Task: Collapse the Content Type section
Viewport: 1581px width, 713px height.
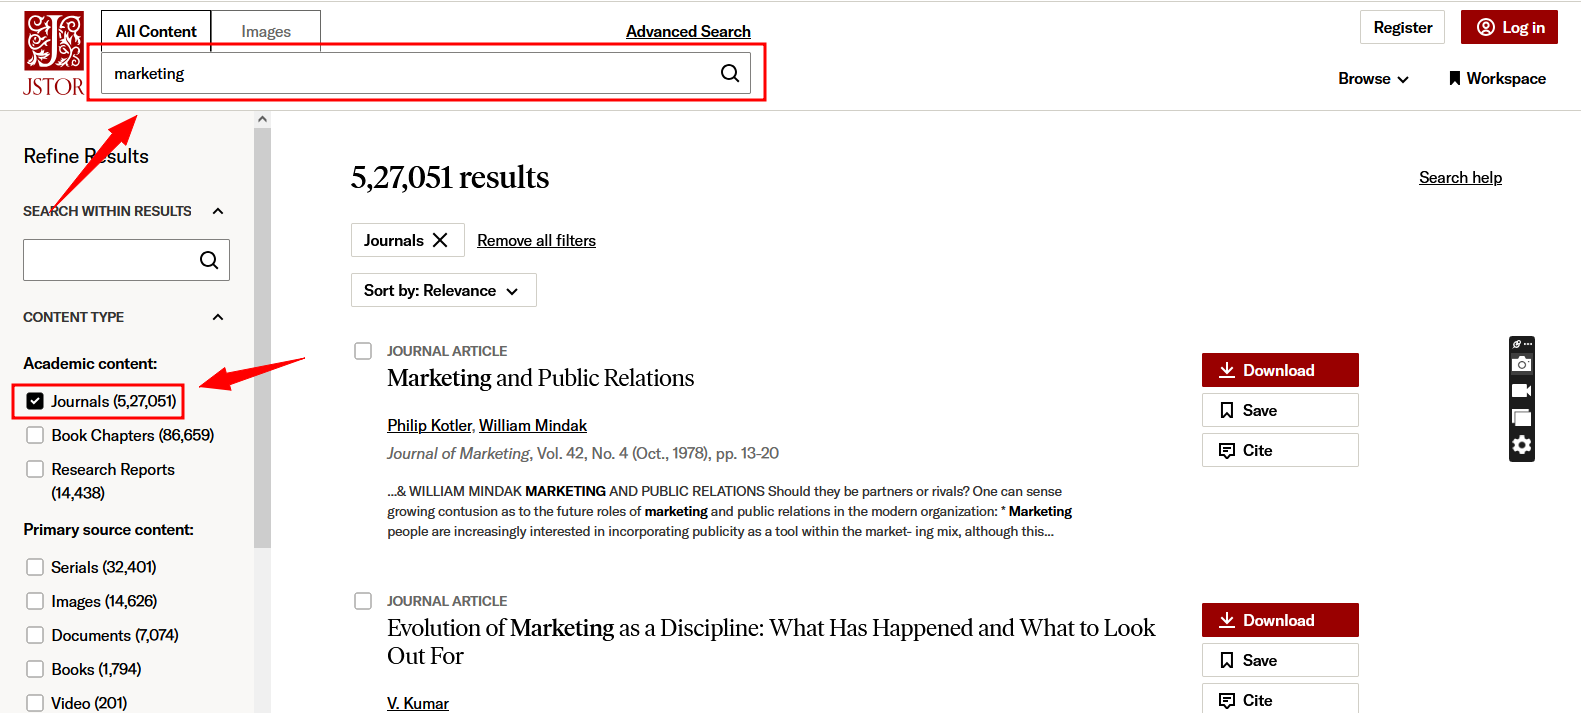Action: (x=218, y=317)
